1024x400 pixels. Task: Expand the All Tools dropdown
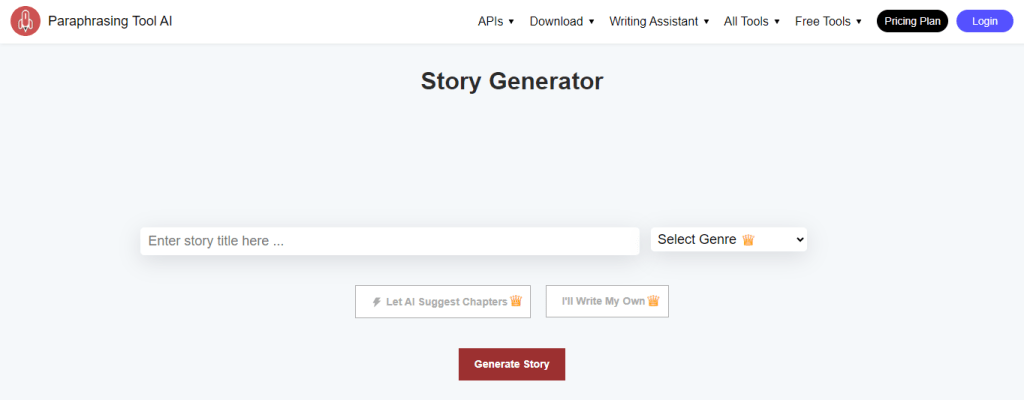pyautogui.click(x=752, y=21)
